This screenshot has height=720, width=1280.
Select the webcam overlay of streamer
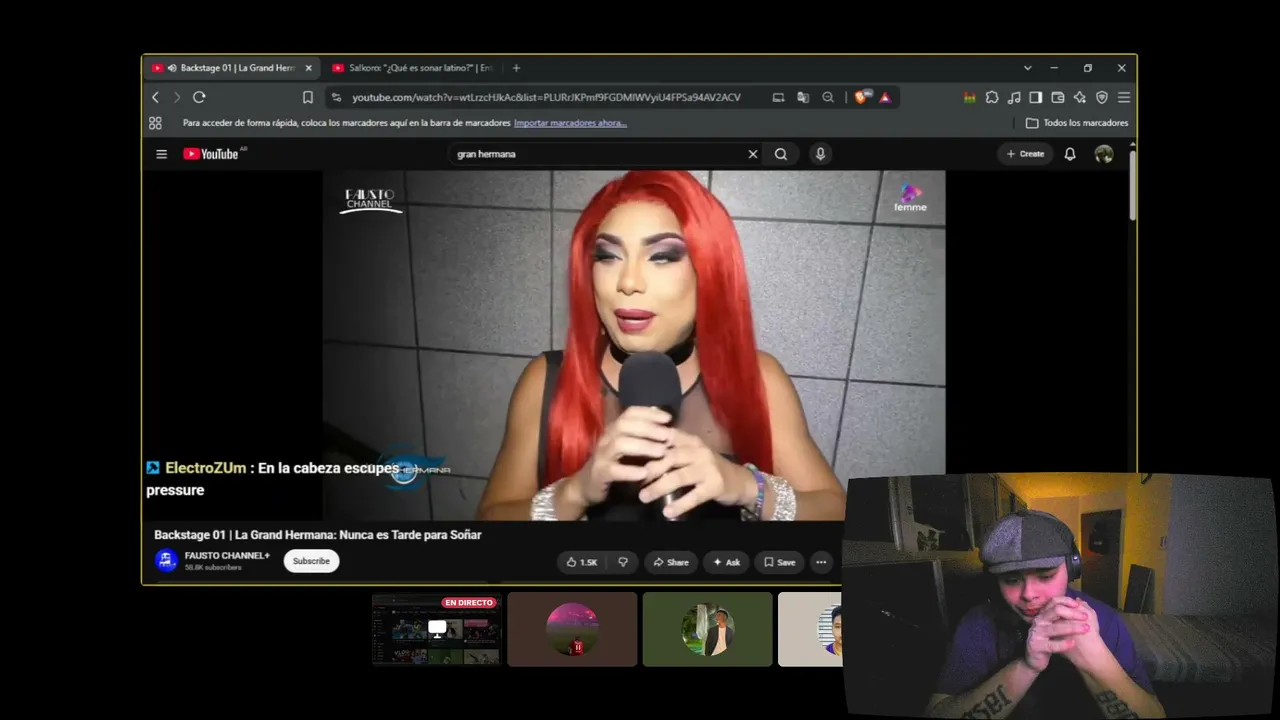(x=1060, y=597)
